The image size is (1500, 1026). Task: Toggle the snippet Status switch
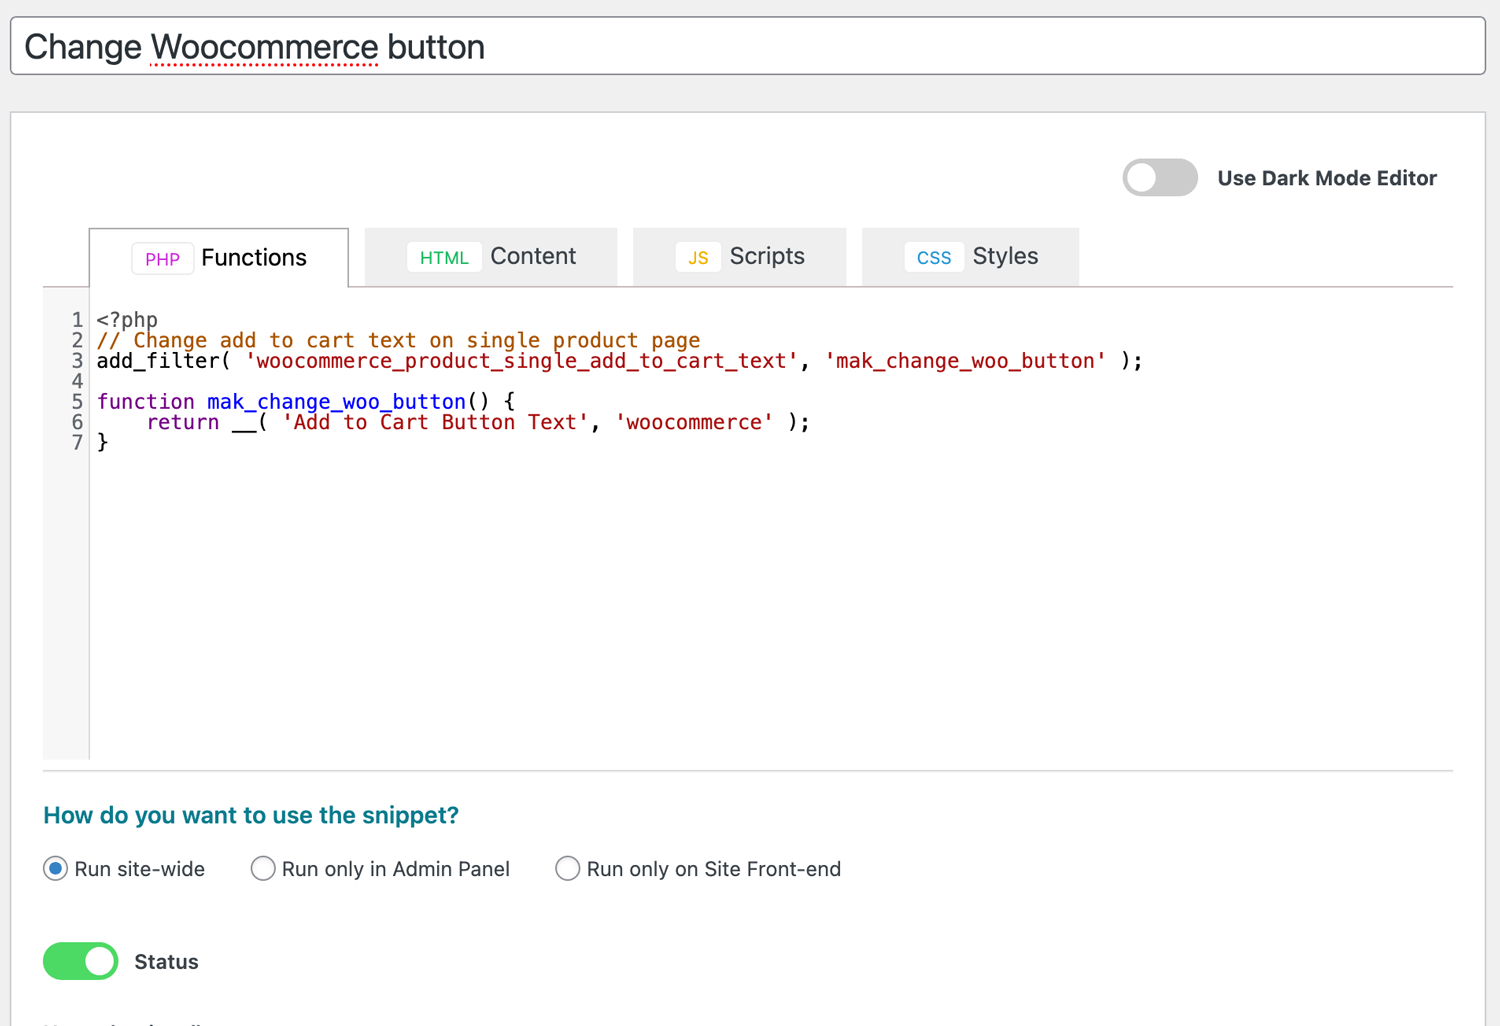tap(81, 961)
